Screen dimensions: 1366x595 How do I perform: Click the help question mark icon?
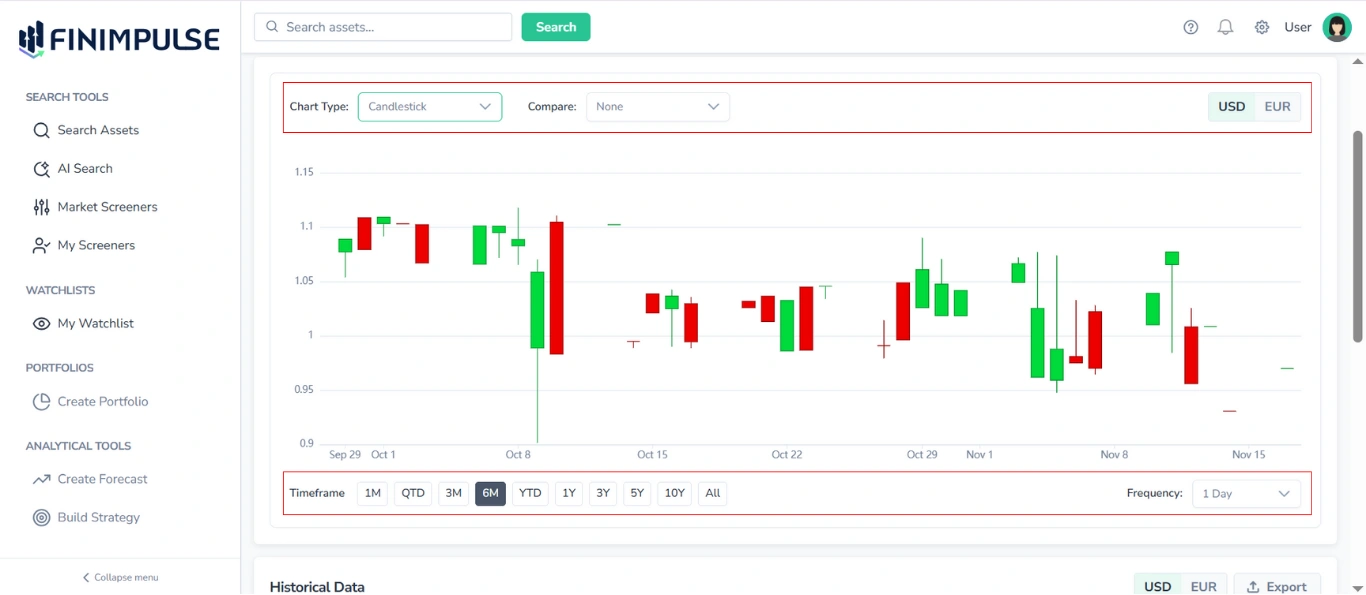(x=1190, y=27)
